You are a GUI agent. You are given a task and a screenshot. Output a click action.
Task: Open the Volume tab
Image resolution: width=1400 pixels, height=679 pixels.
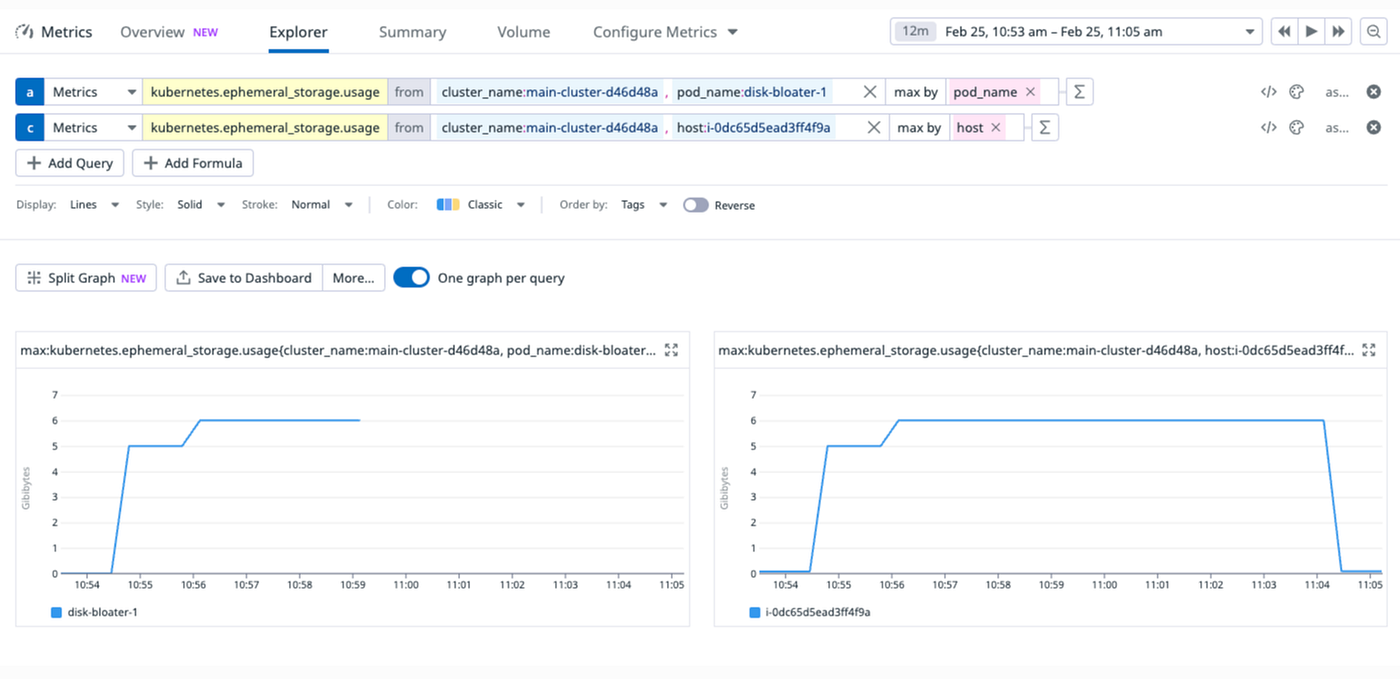pos(524,32)
